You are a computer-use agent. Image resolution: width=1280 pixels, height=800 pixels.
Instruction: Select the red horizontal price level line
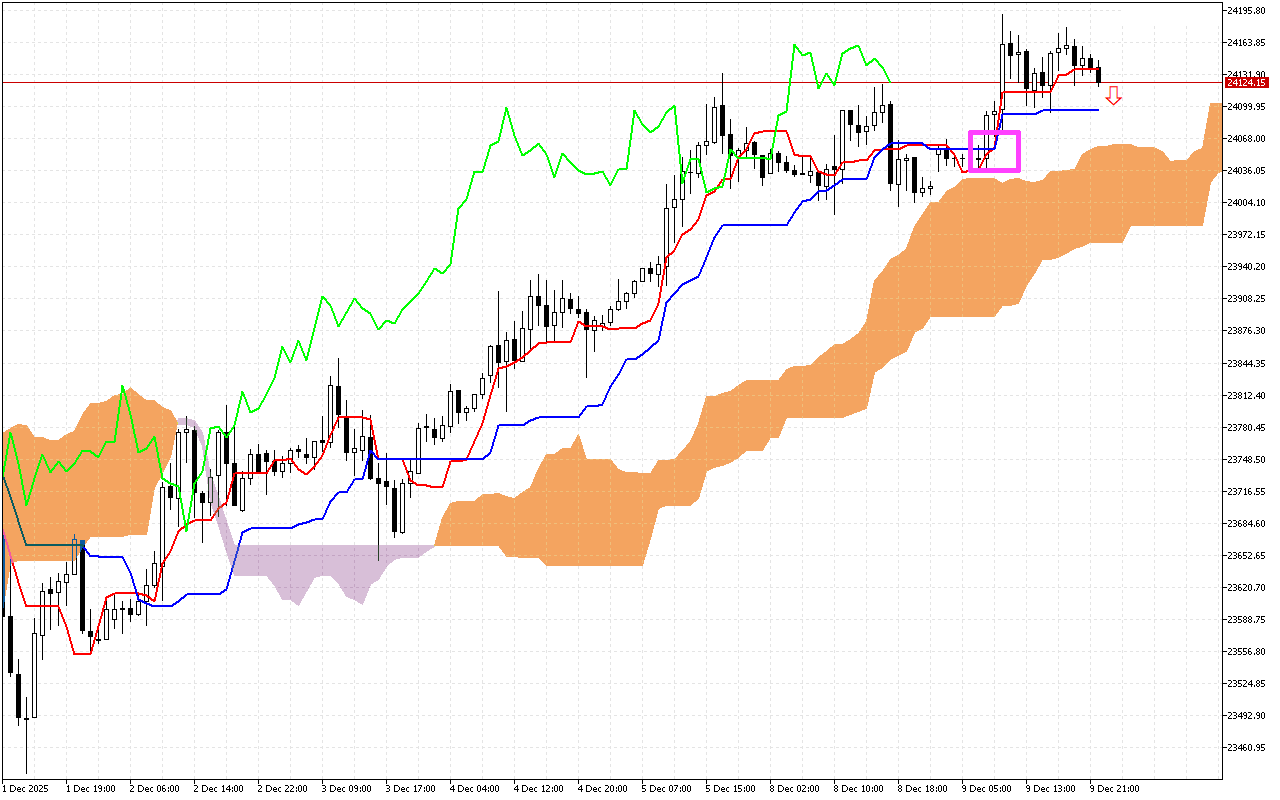coord(600,82)
